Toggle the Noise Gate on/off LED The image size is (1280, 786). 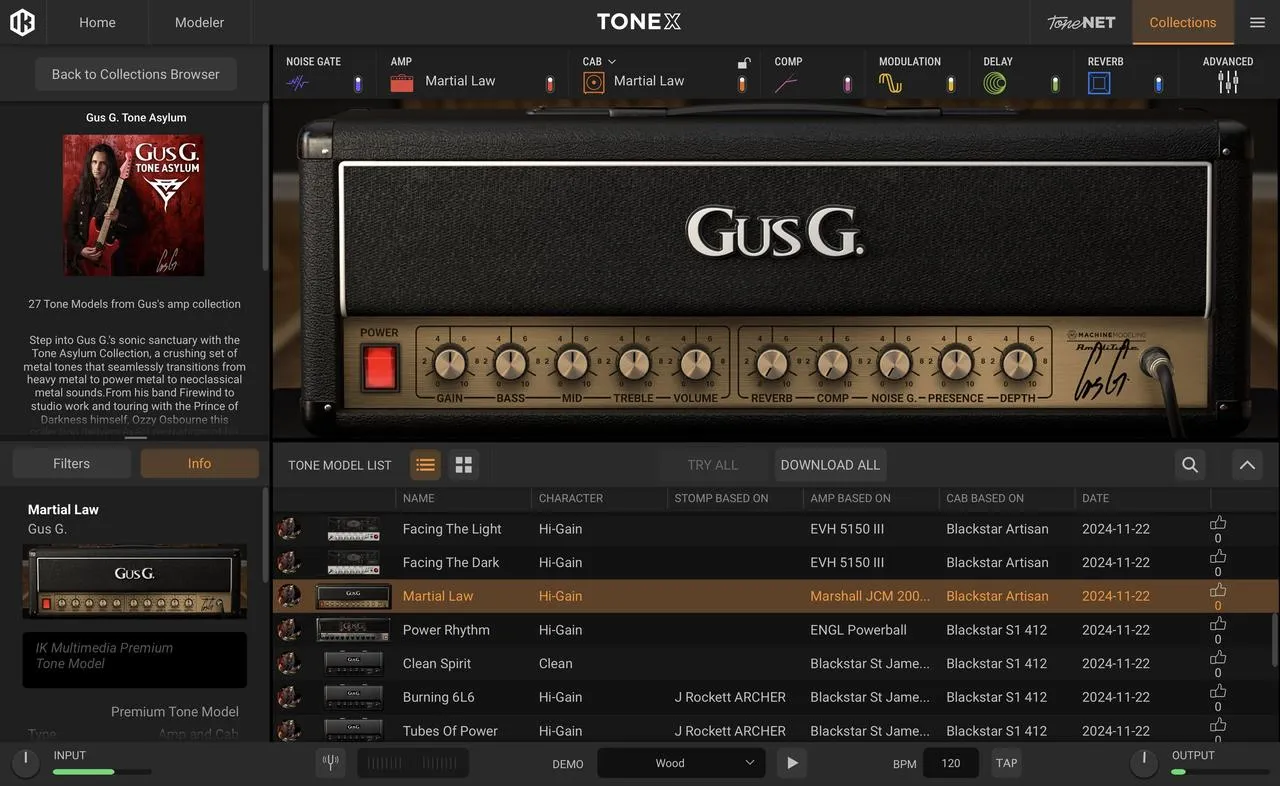tap(358, 84)
